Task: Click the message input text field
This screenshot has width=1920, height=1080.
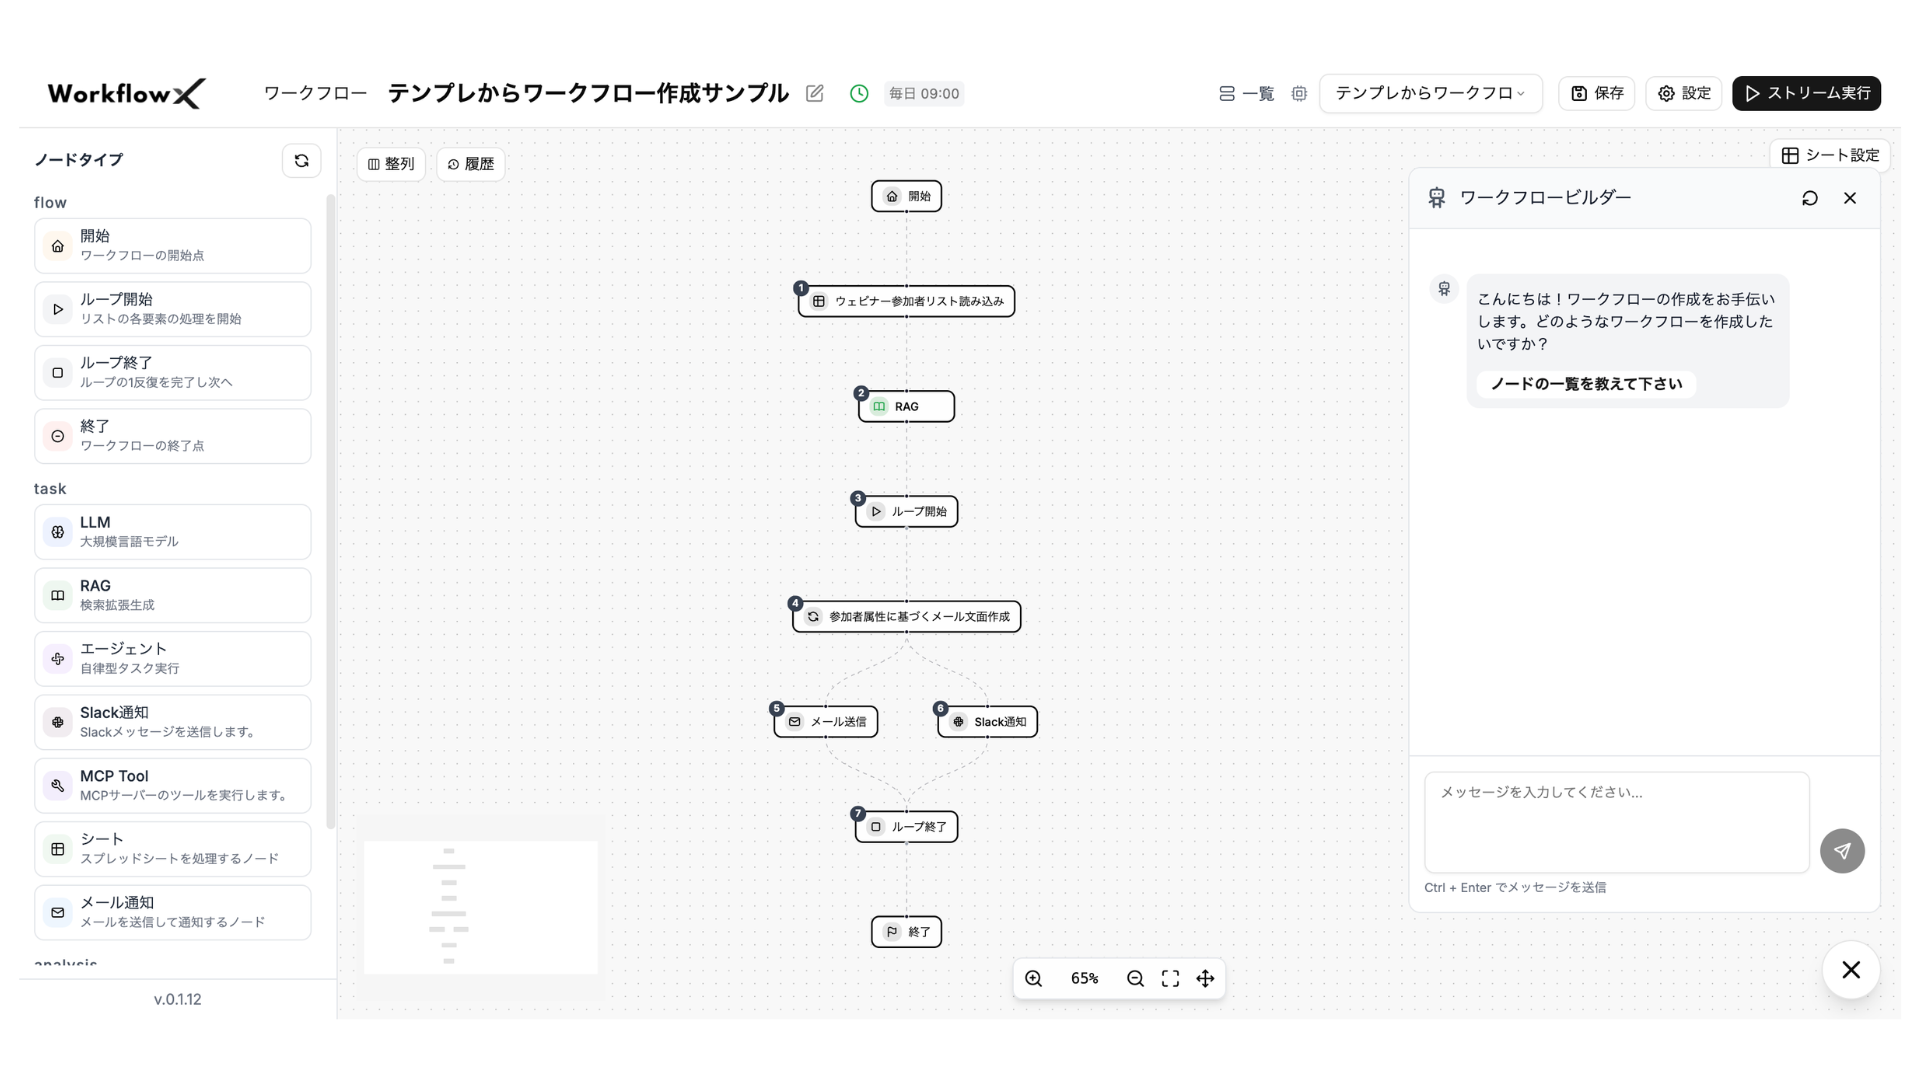Action: tap(1616, 821)
